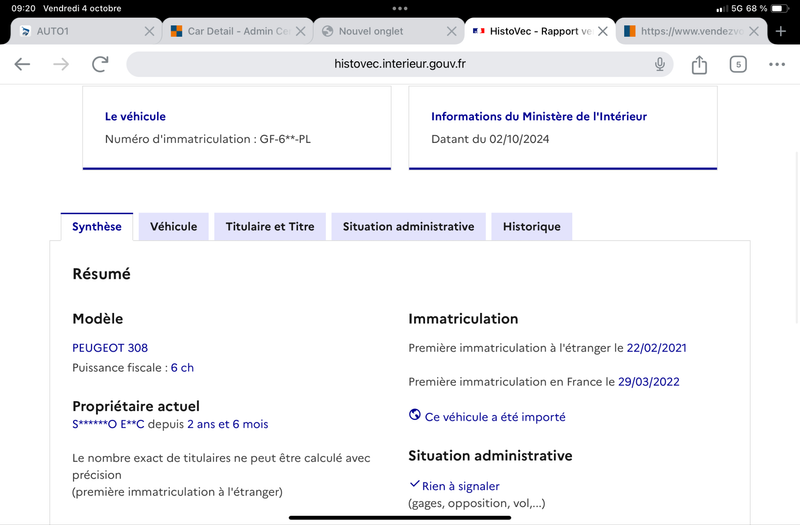Click the GF-6**-PL registration number
Image resolution: width=800 pixels, height=525 pixels.
285,139
